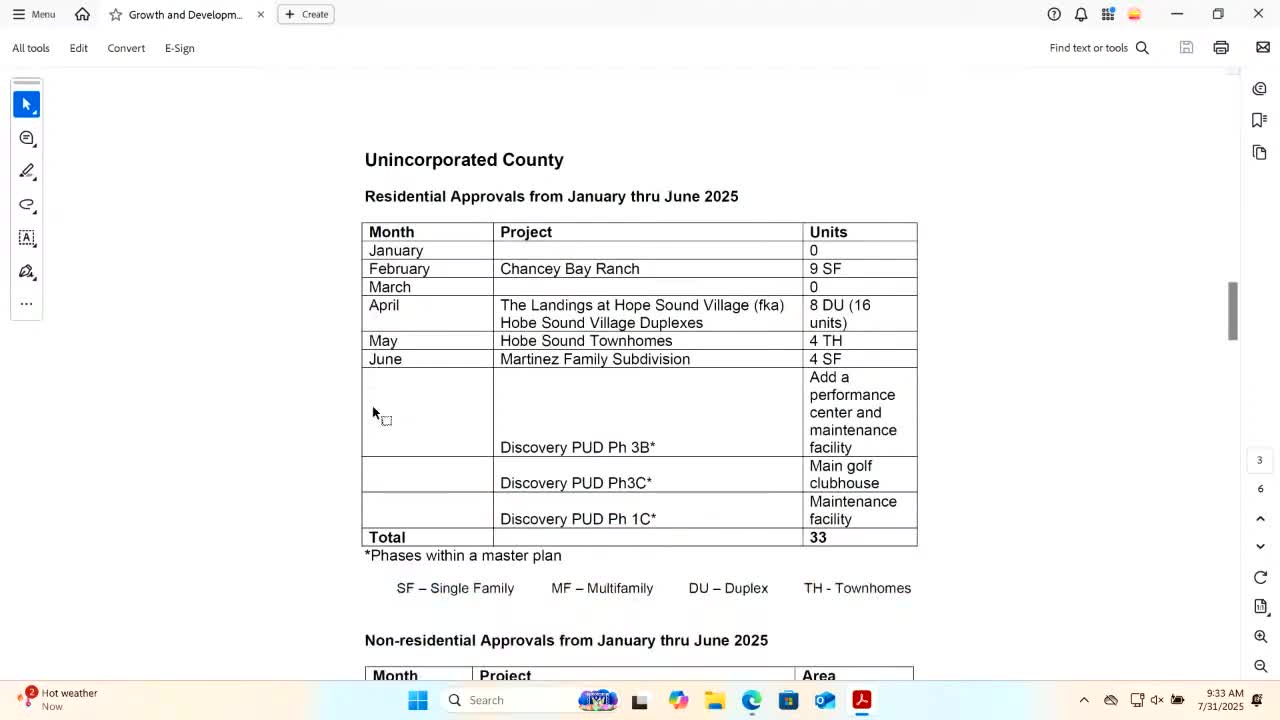The height and width of the screenshot is (720, 1280).
Task: Choose the Select arrow tool
Action: pyautogui.click(x=27, y=104)
